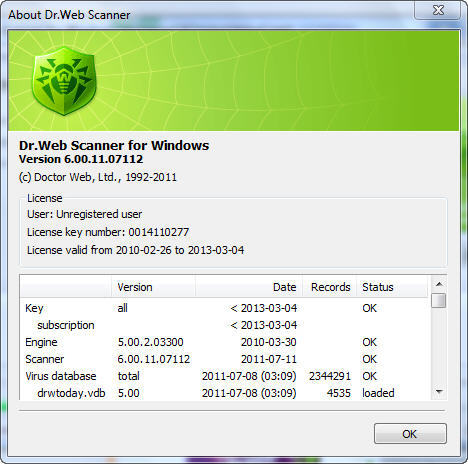The image size is (468, 464).
Task: Click the Records column header
Action: (330, 287)
